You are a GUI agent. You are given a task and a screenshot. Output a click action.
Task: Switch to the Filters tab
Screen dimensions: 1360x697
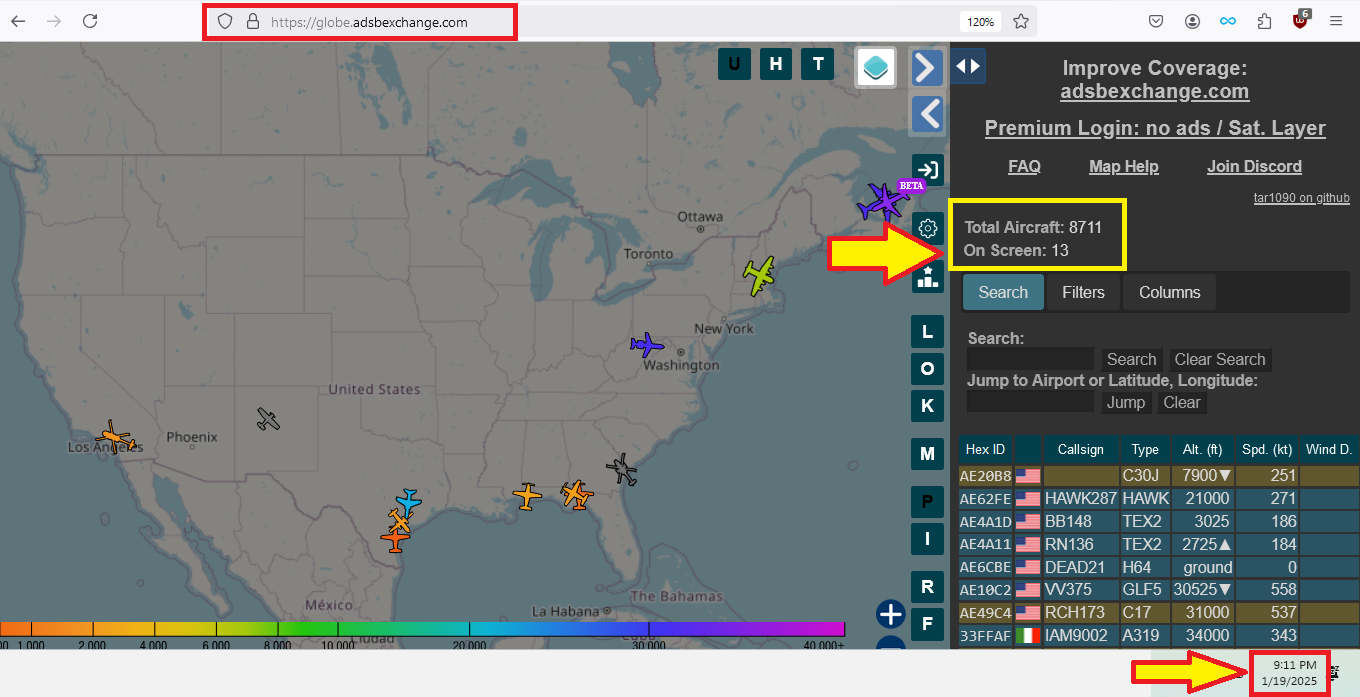pos(1083,292)
